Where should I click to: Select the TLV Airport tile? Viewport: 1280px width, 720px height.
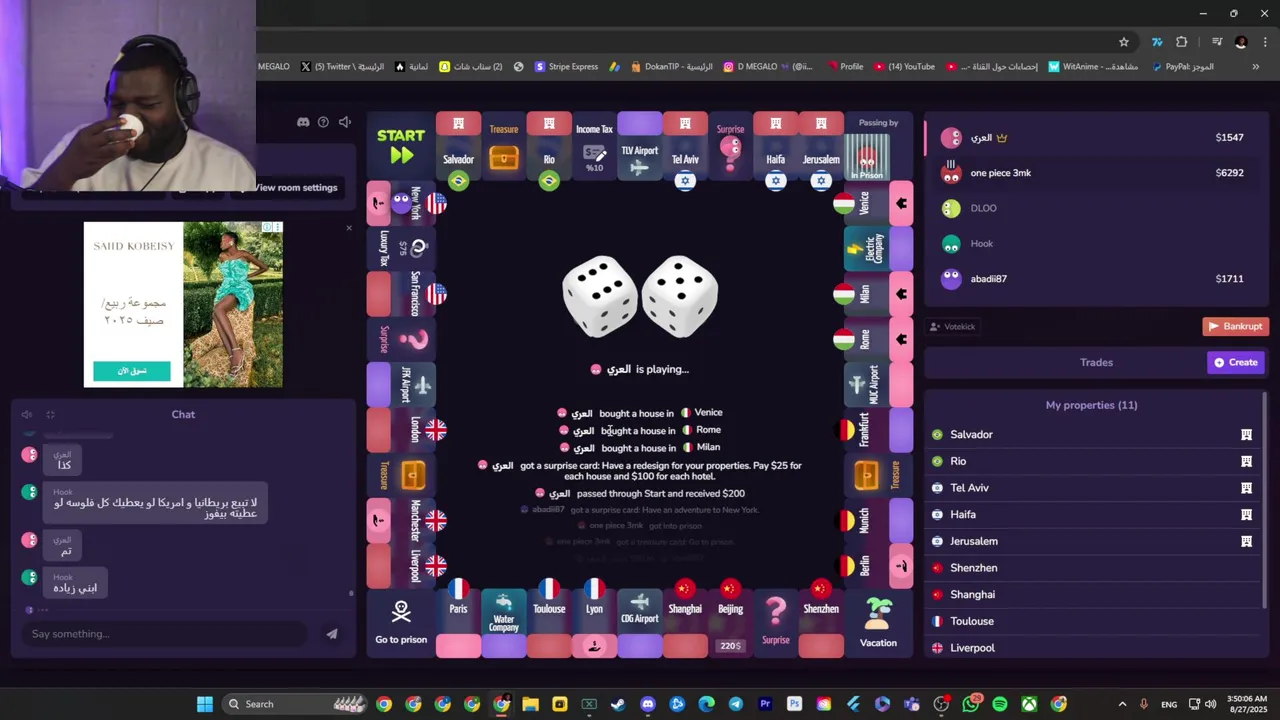(x=640, y=147)
